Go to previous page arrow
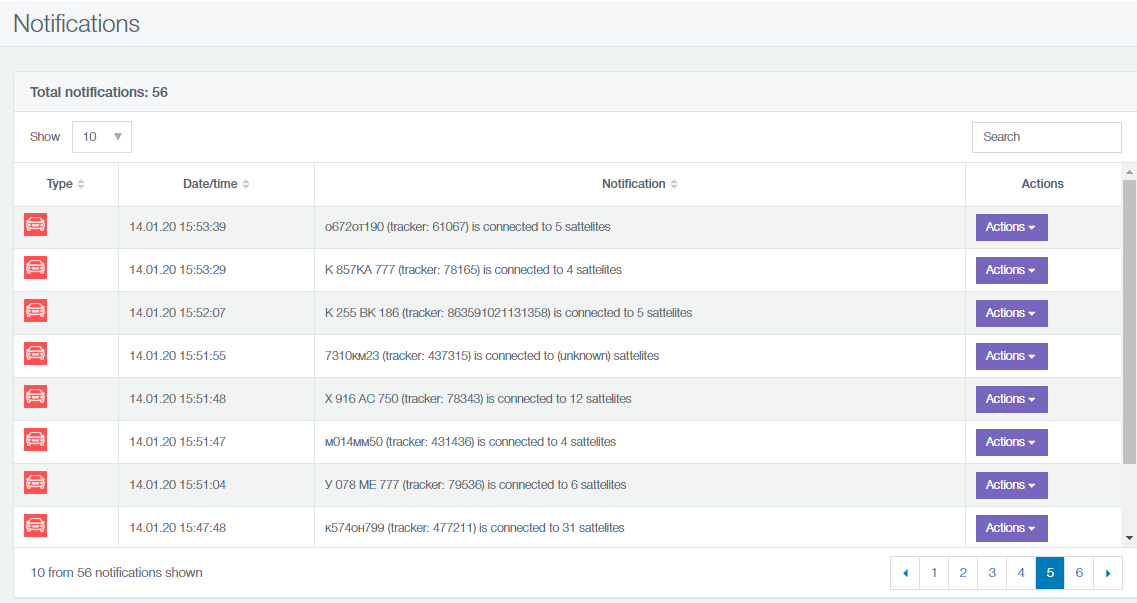The image size is (1137, 603). [905, 573]
